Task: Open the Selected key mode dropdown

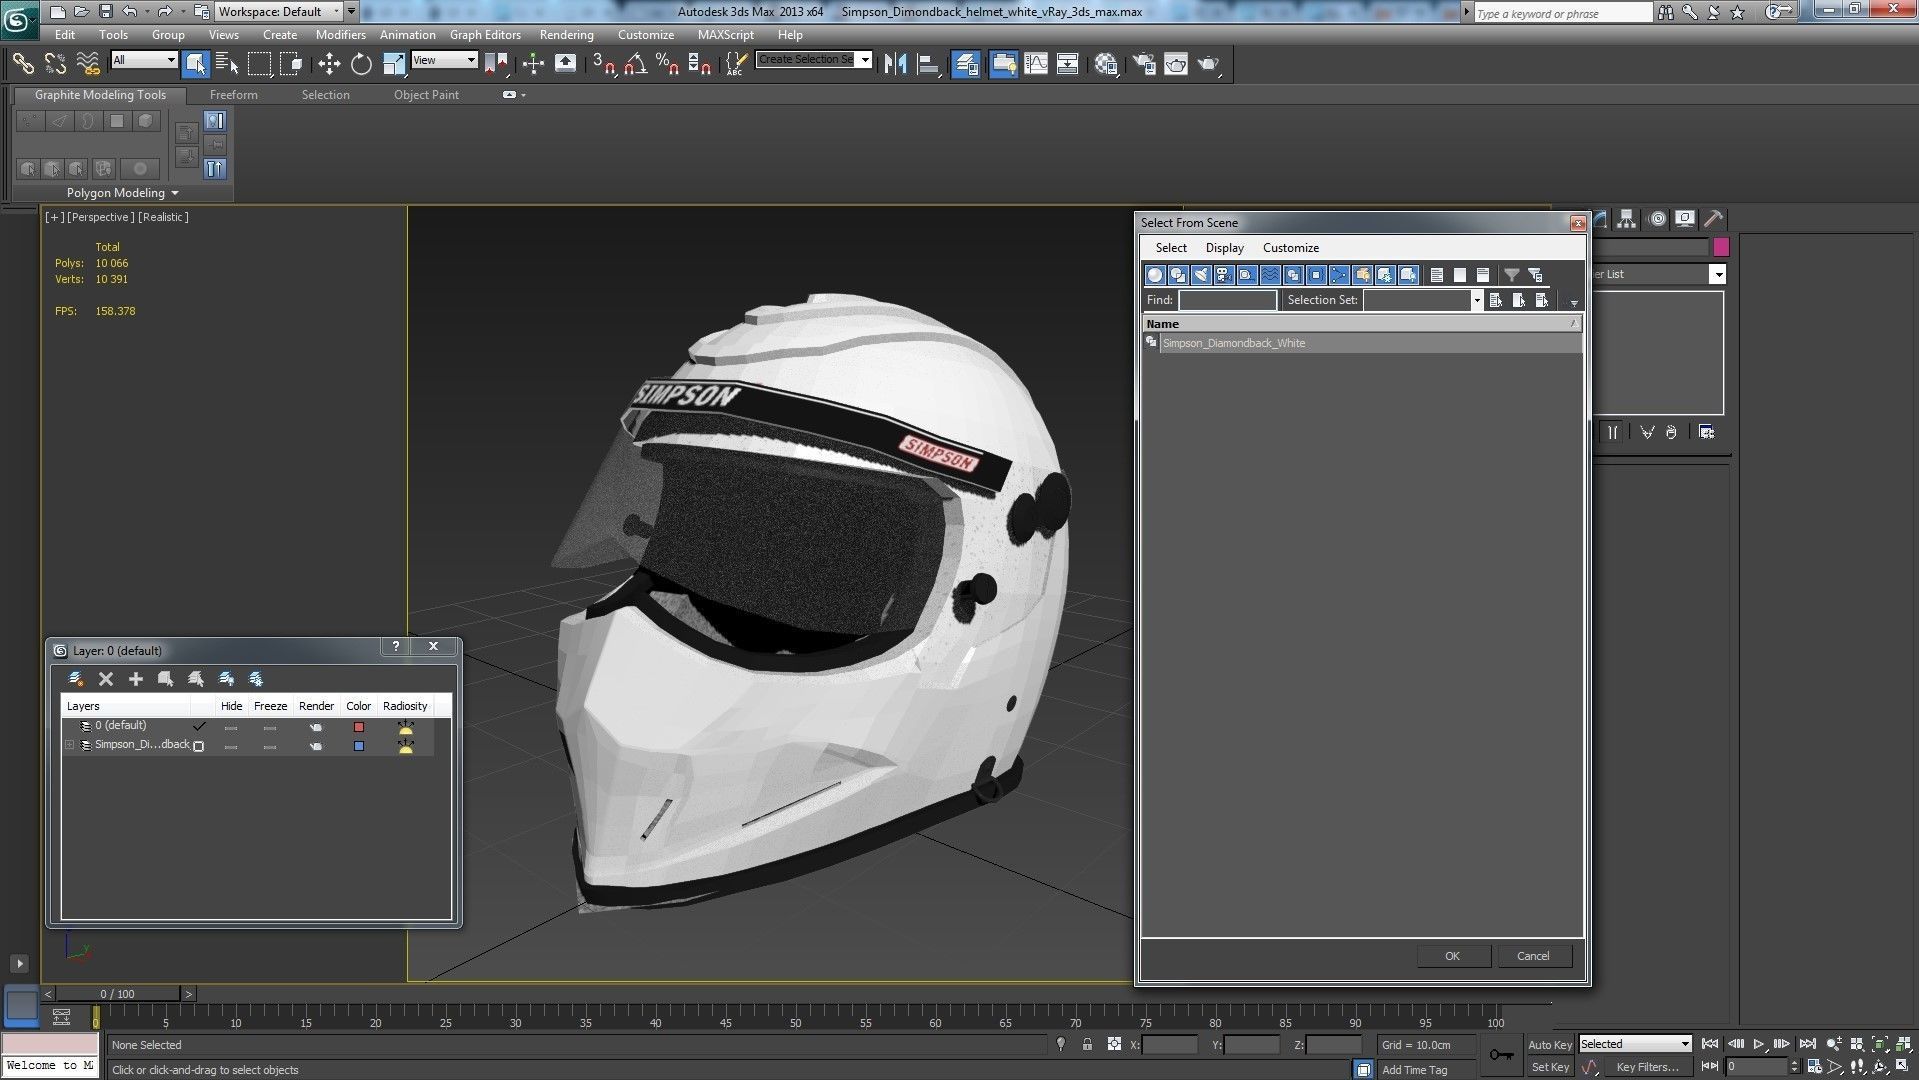Action: click(1635, 1044)
